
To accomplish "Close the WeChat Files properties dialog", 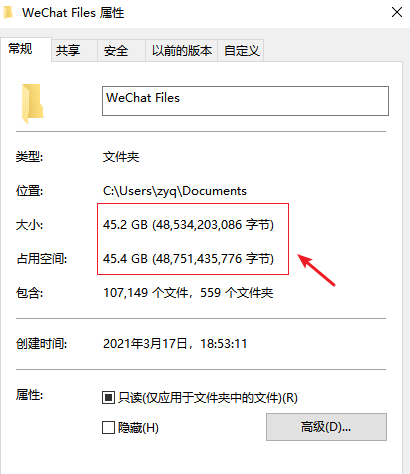I will pyautogui.click(x=397, y=13).
